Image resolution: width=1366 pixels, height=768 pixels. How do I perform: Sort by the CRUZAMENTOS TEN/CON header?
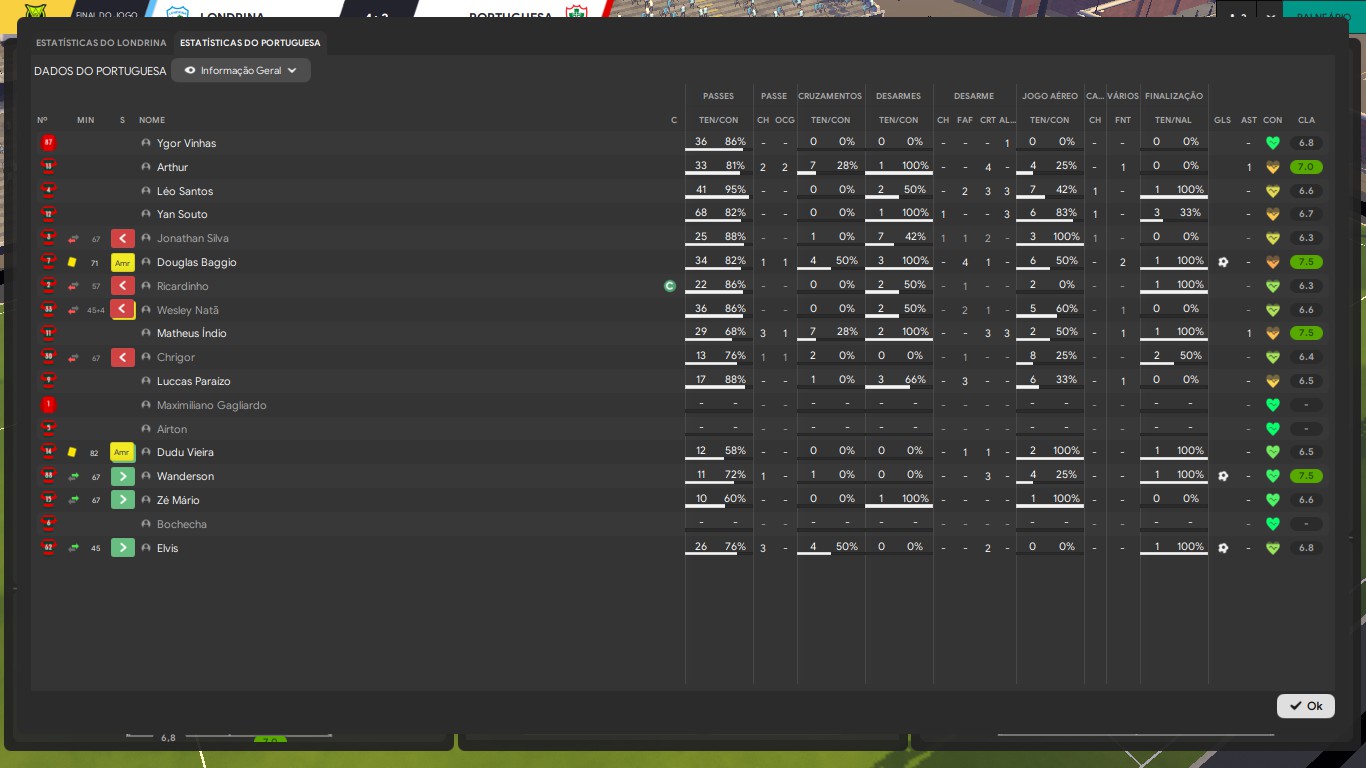(830, 120)
